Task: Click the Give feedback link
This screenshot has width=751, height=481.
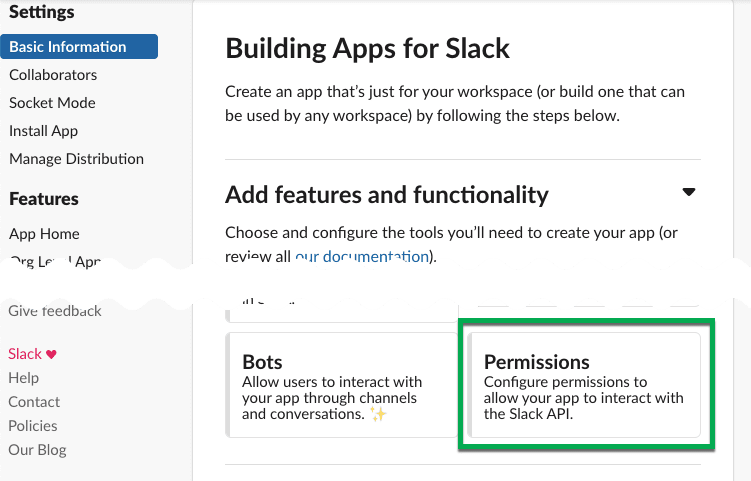Action: tap(55, 311)
